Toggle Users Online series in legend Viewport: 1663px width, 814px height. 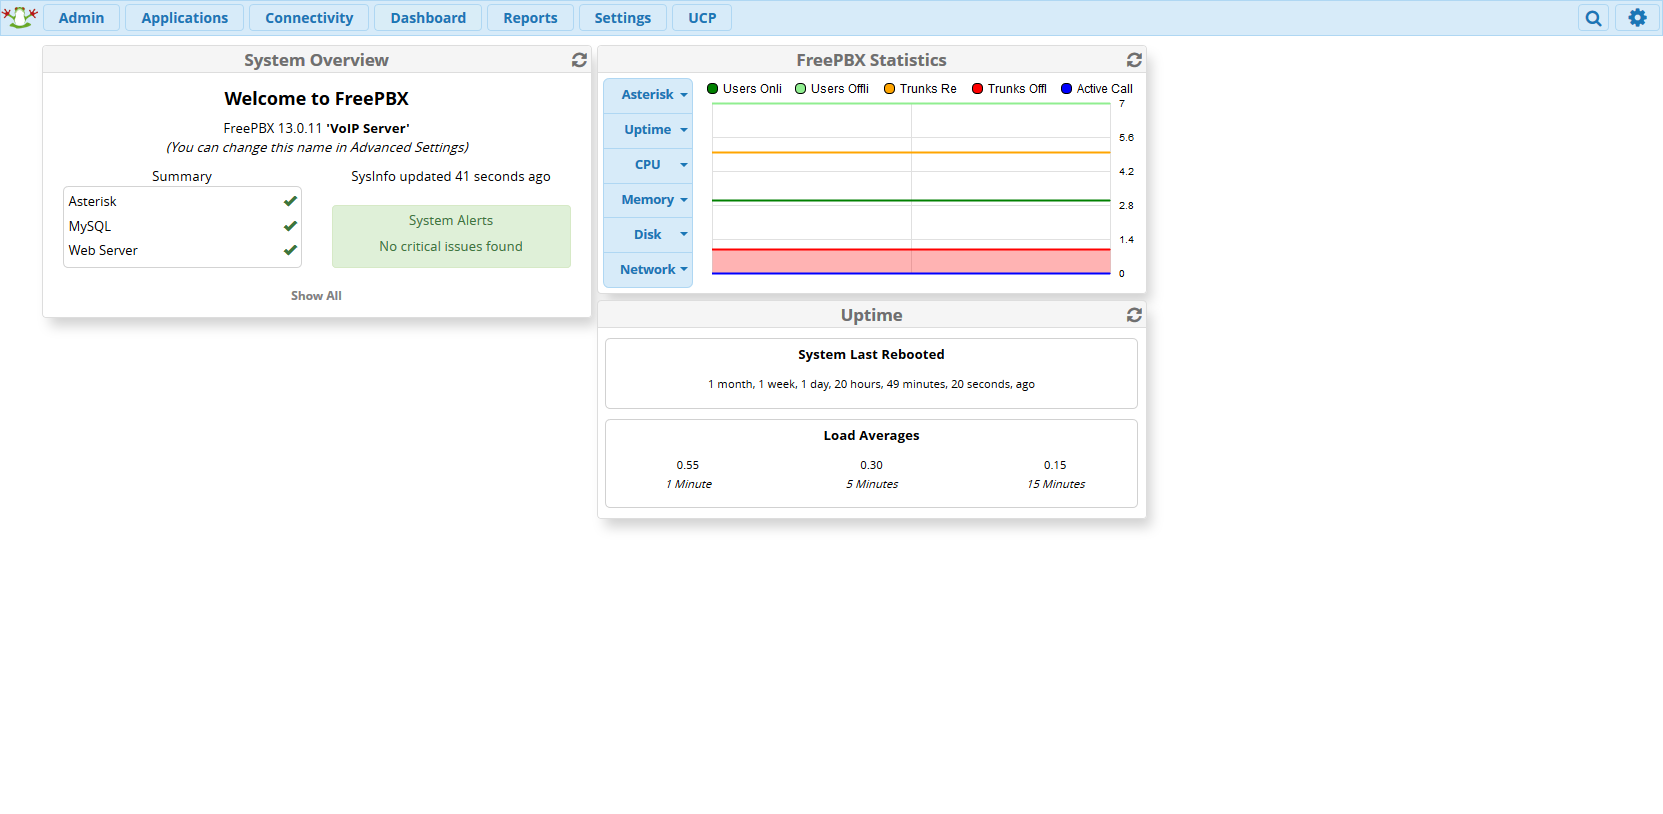[x=744, y=89]
